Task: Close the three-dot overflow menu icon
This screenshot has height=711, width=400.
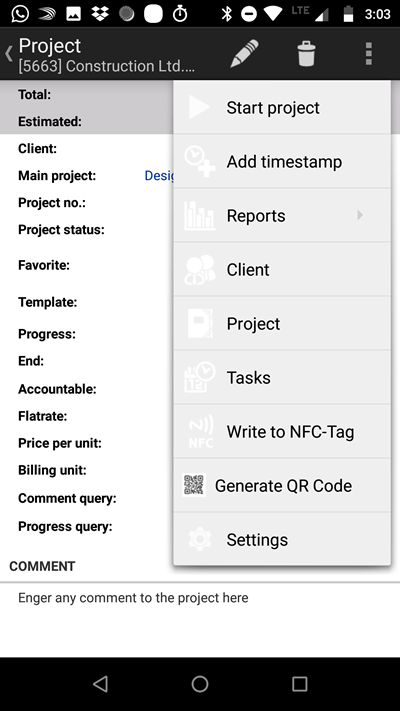Action: click(x=369, y=54)
